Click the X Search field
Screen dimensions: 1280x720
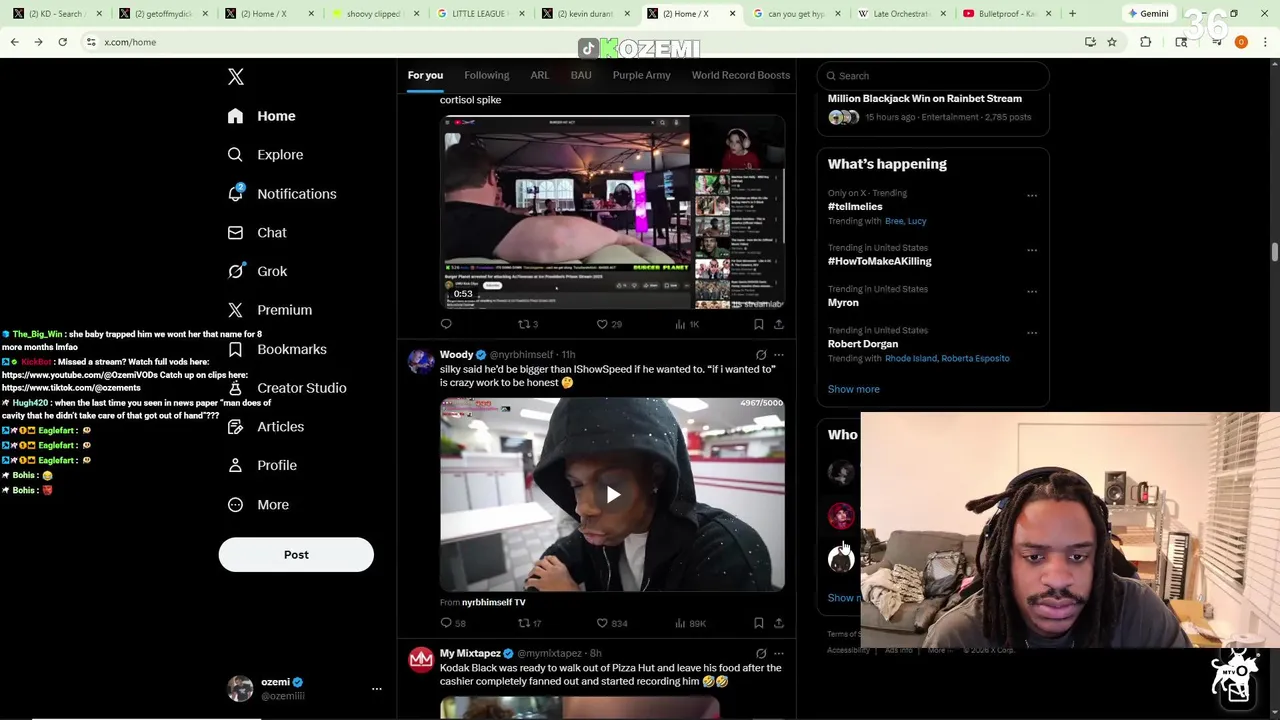933,76
